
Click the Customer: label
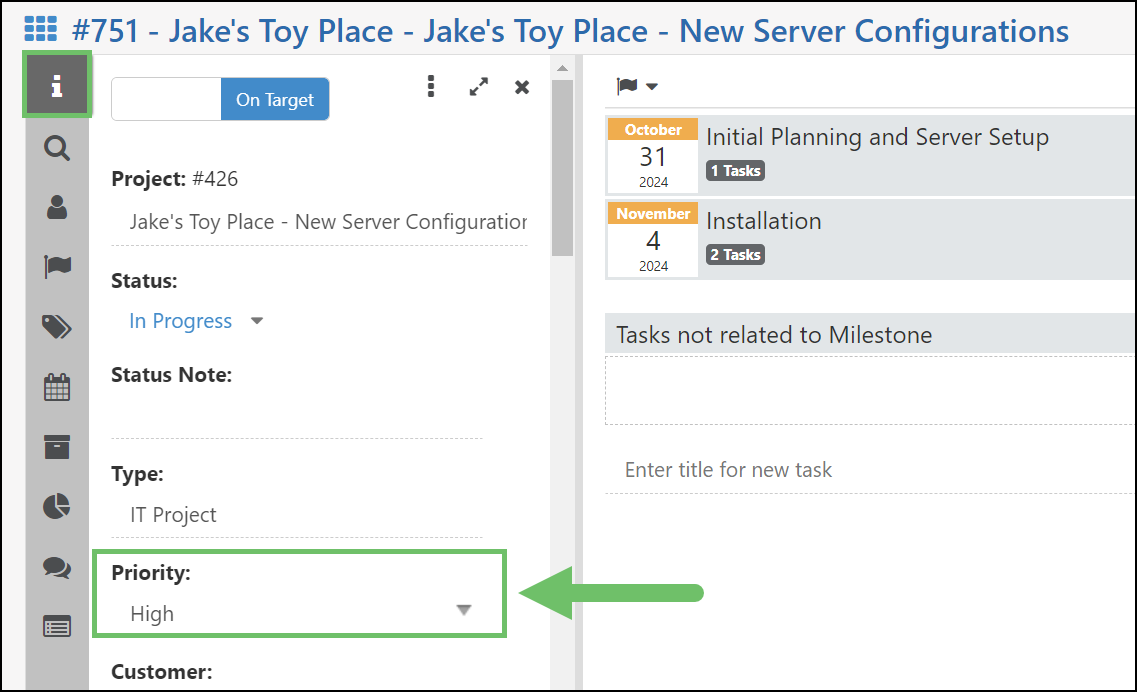tap(162, 672)
